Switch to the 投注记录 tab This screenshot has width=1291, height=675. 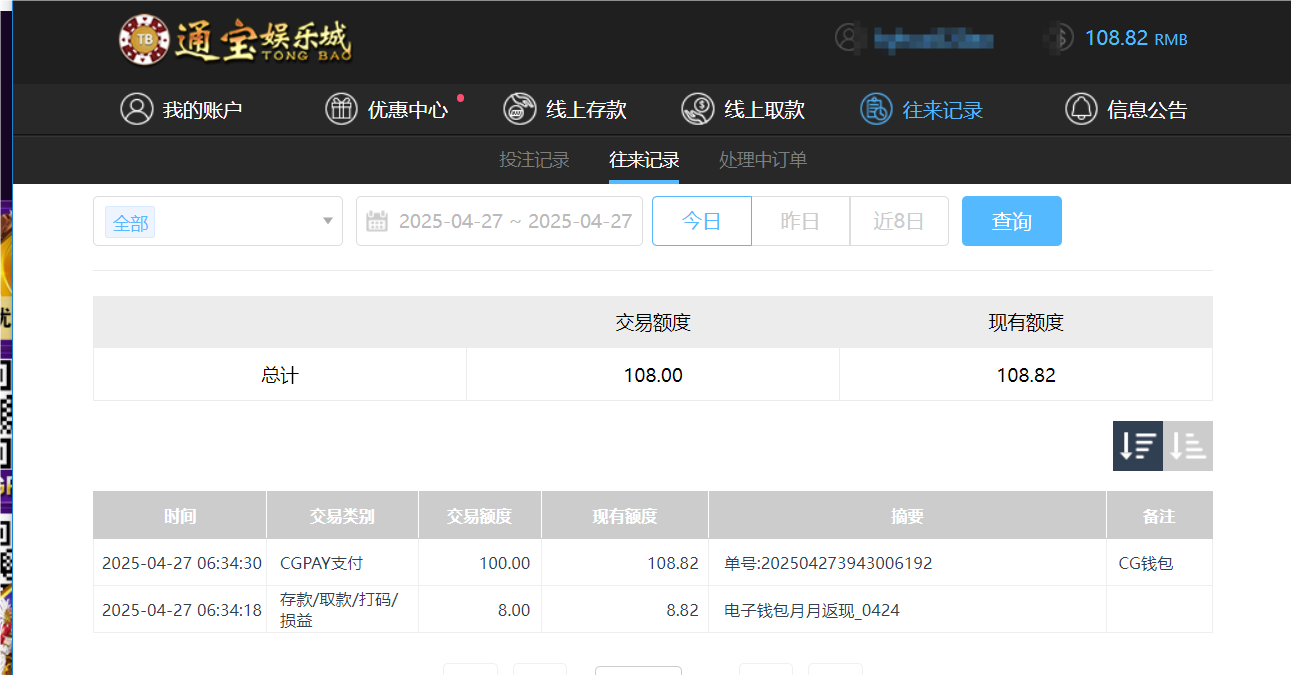click(x=534, y=159)
